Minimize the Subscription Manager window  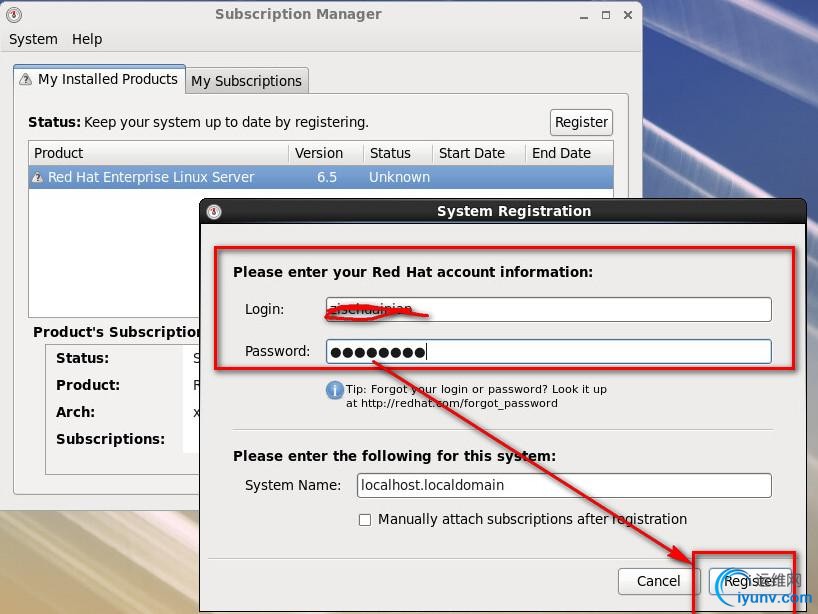click(x=584, y=16)
